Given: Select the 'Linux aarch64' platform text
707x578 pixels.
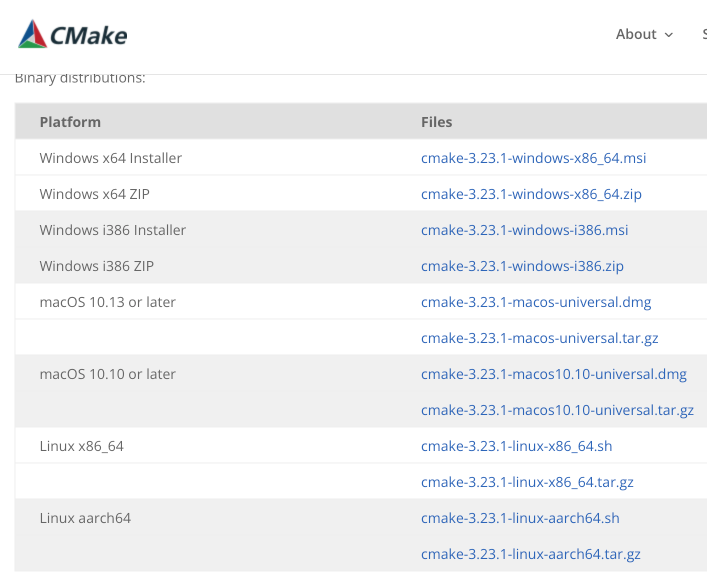Looking at the screenshot, I should (85, 518).
